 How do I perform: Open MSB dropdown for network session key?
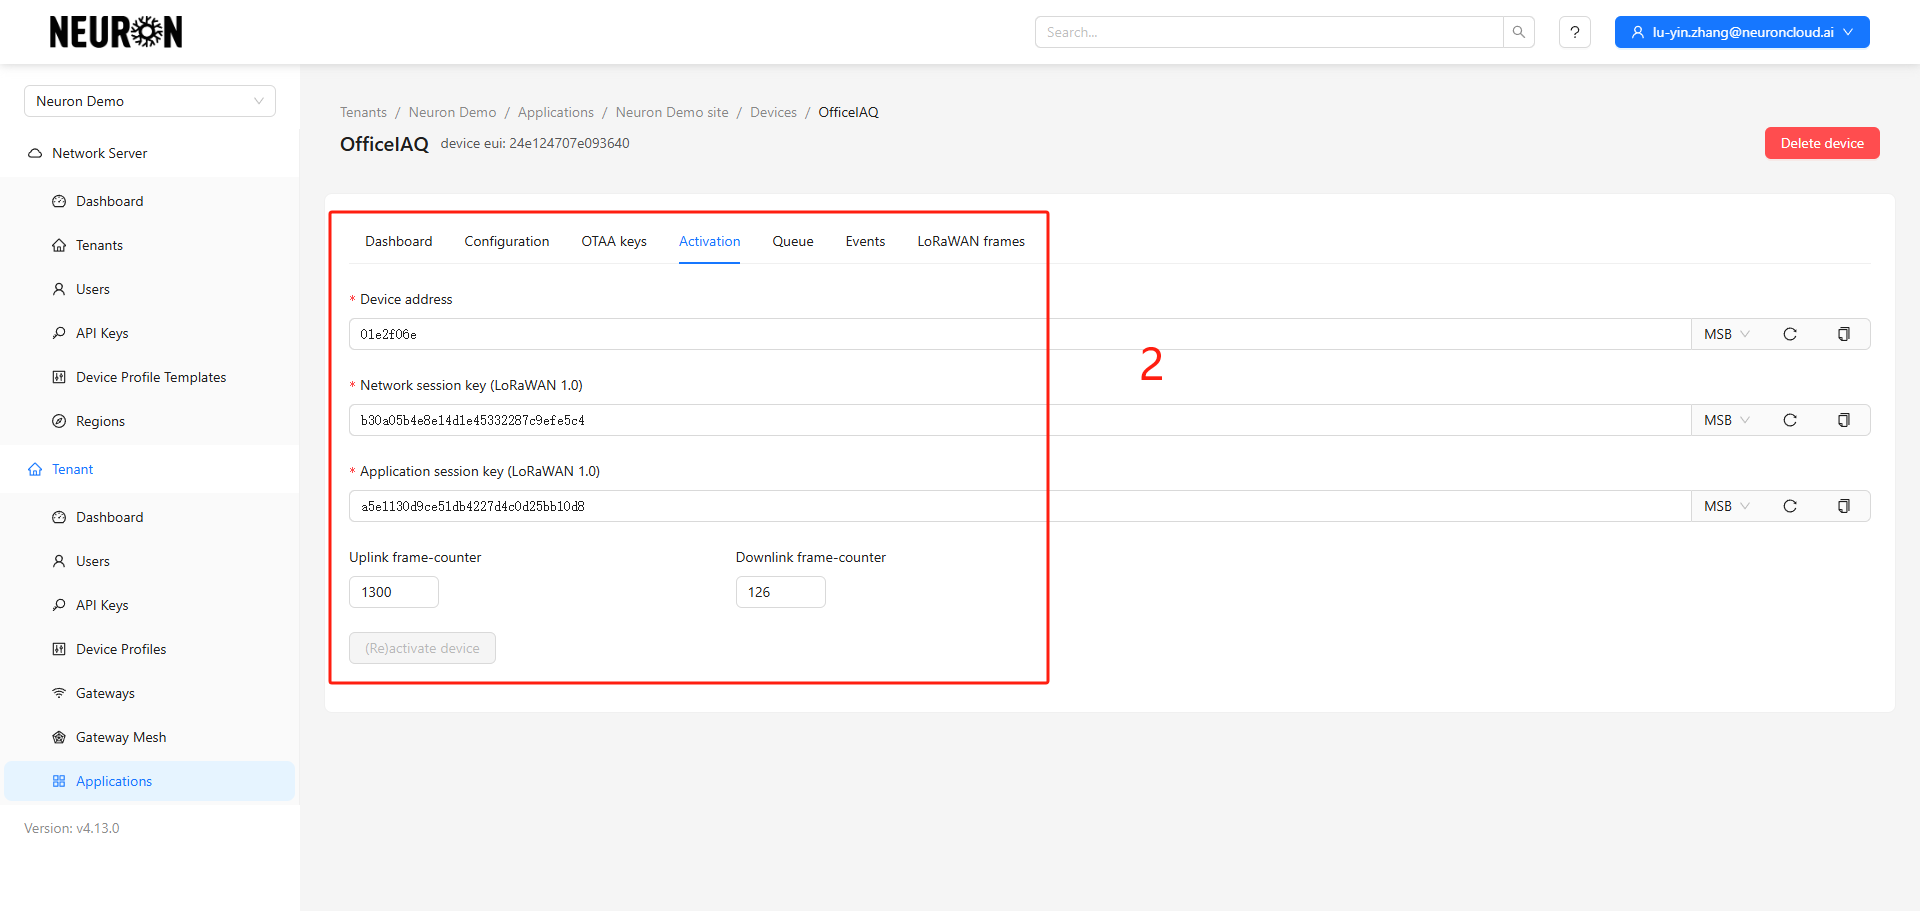coord(1727,420)
